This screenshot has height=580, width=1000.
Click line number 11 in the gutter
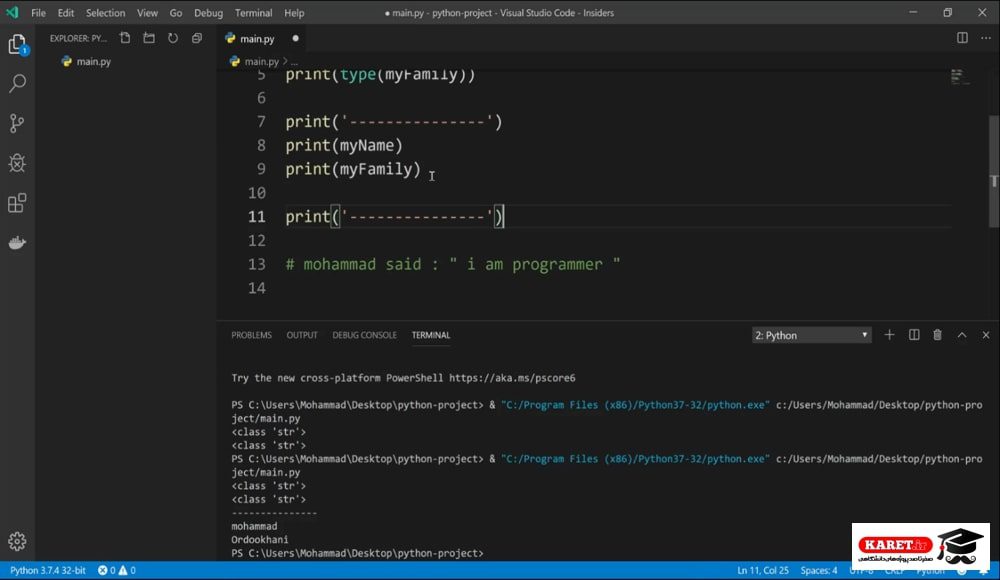pos(256,217)
